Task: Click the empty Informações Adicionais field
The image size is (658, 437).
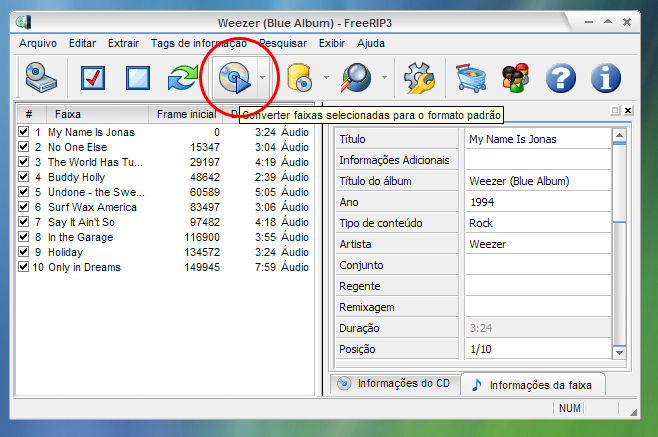Action: 538,160
